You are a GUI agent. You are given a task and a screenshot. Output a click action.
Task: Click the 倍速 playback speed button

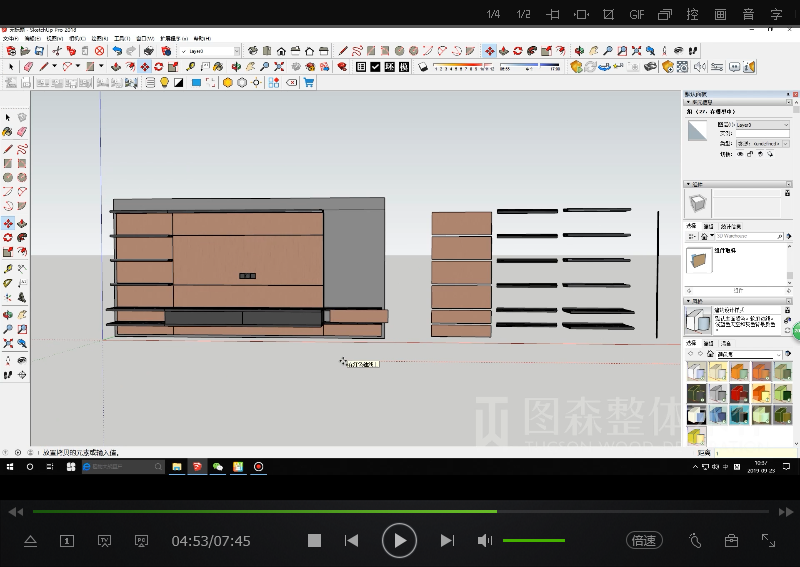(x=644, y=540)
